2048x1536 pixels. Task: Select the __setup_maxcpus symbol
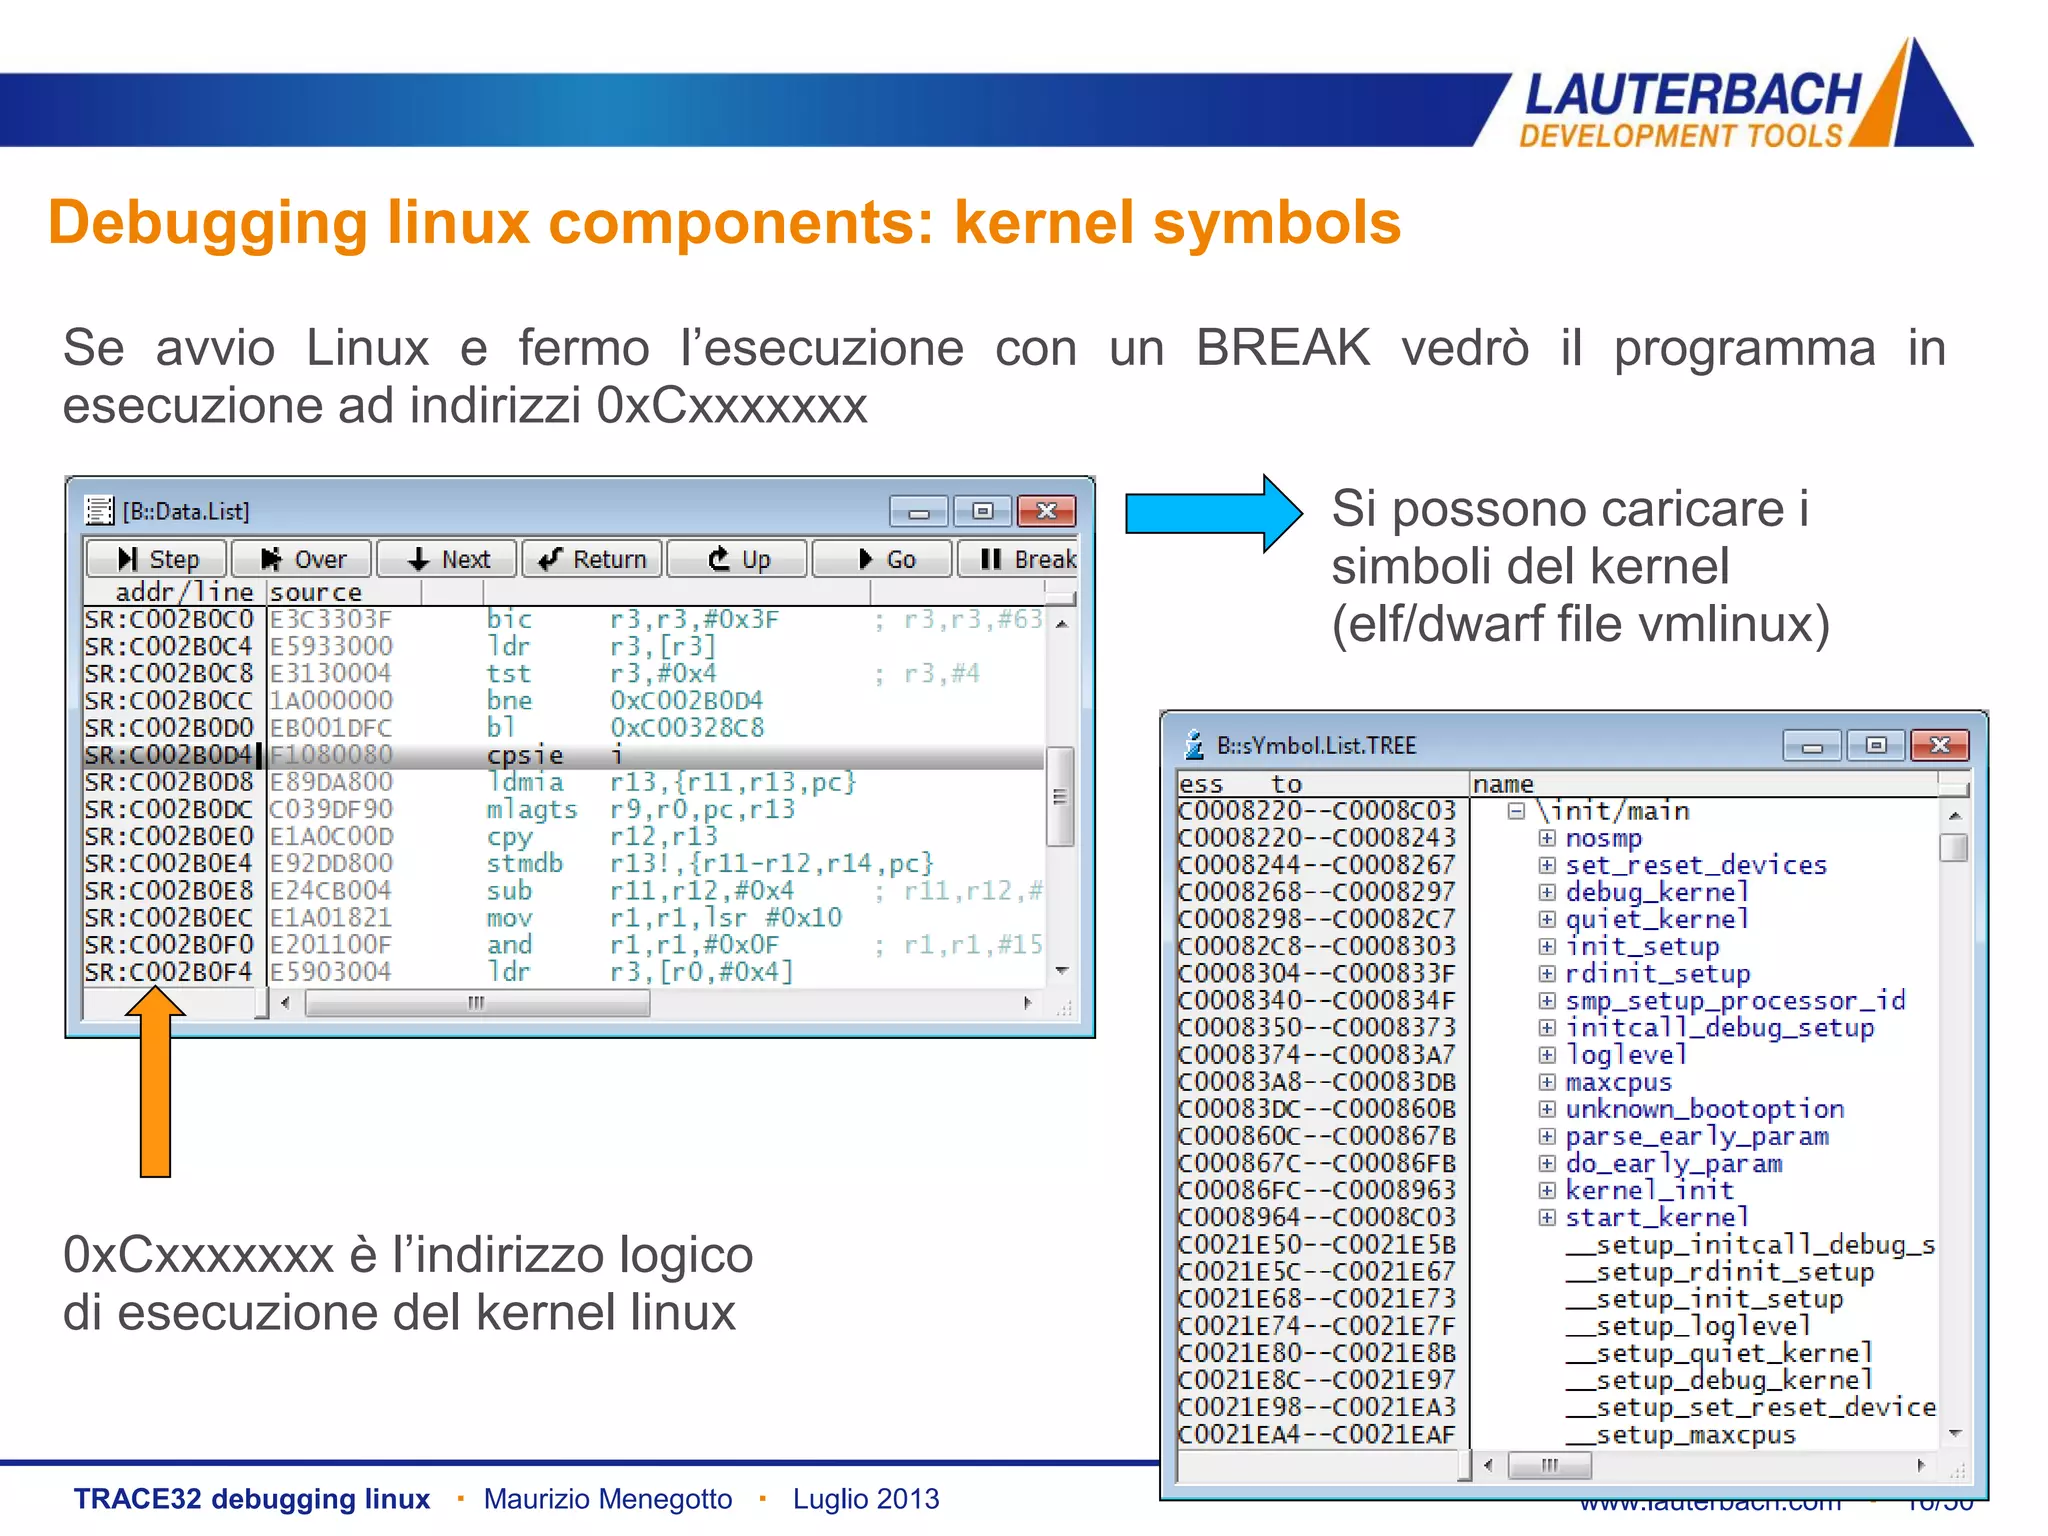click(x=1680, y=1435)
